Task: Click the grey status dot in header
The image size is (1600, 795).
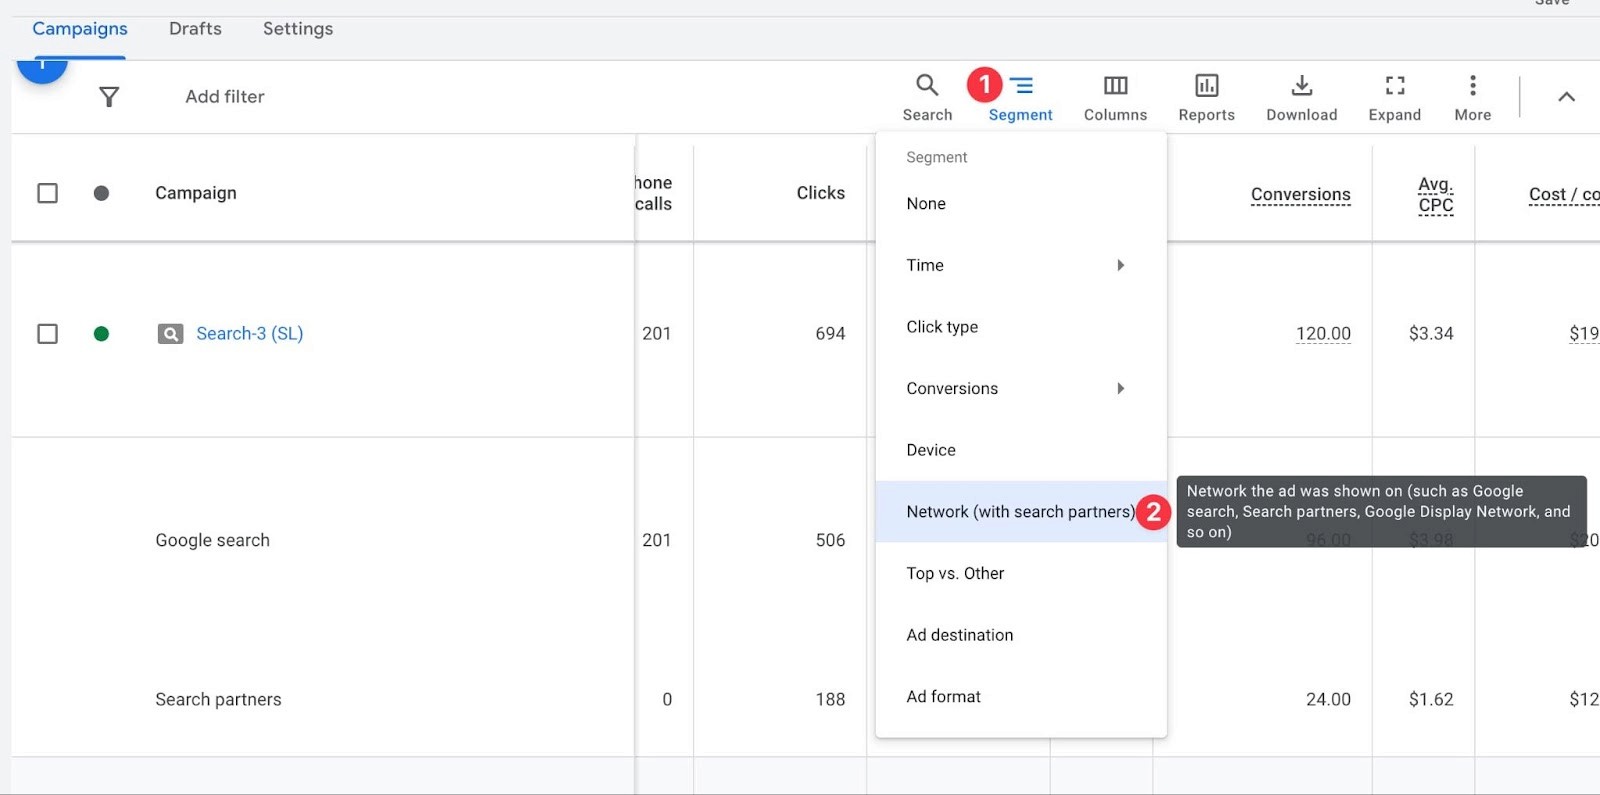Action: [x=101, y=193]
